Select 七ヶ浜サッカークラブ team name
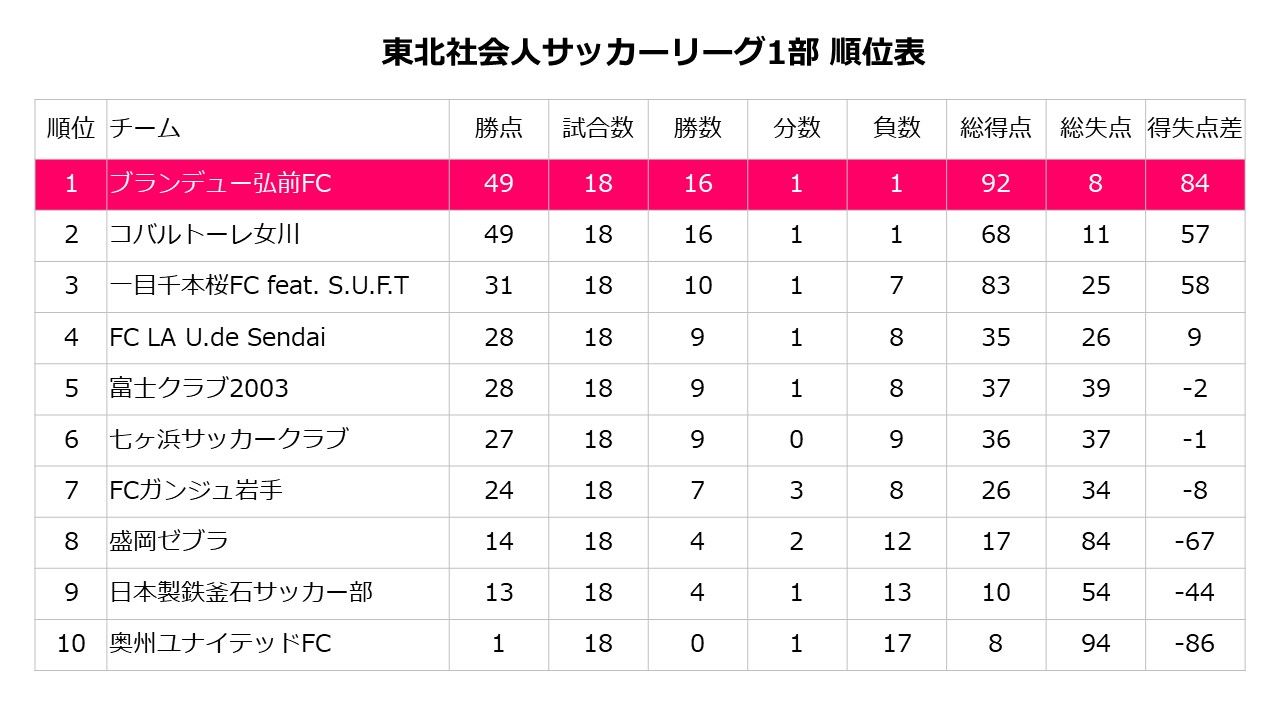 pyautogui.click(x=229, y=439)
